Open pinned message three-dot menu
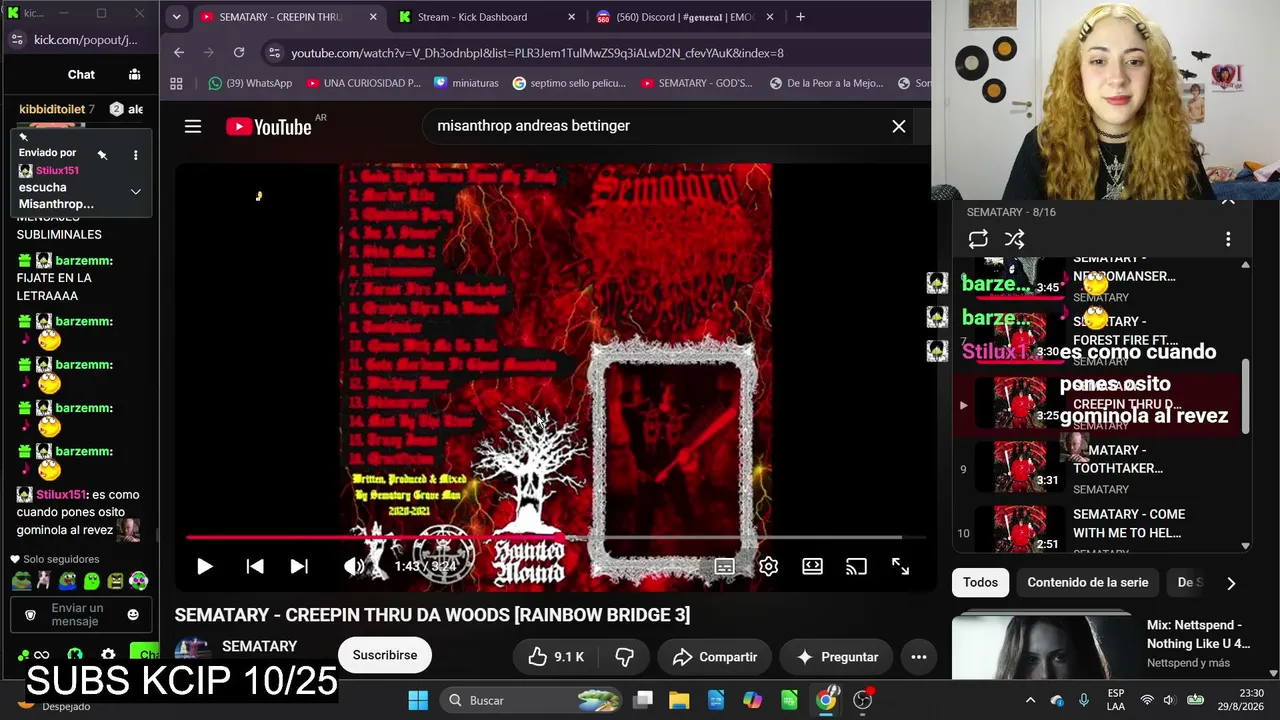The width and height of the screenshot is (1280, 720). coord(136,155)
